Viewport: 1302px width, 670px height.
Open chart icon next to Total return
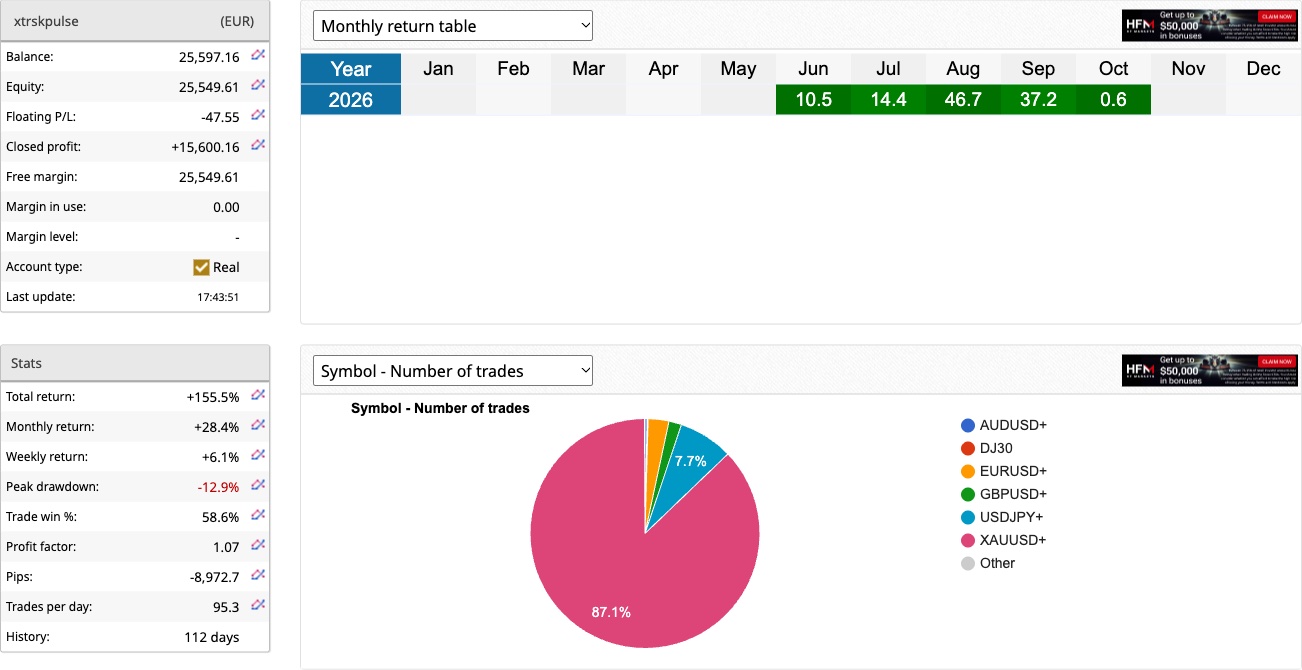point(258,395)
